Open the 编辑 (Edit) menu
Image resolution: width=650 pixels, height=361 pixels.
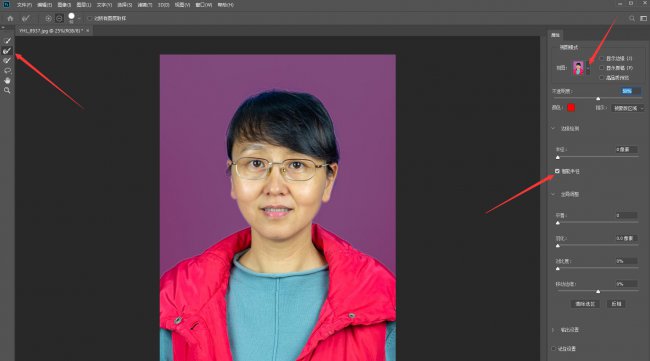(44, 5)
